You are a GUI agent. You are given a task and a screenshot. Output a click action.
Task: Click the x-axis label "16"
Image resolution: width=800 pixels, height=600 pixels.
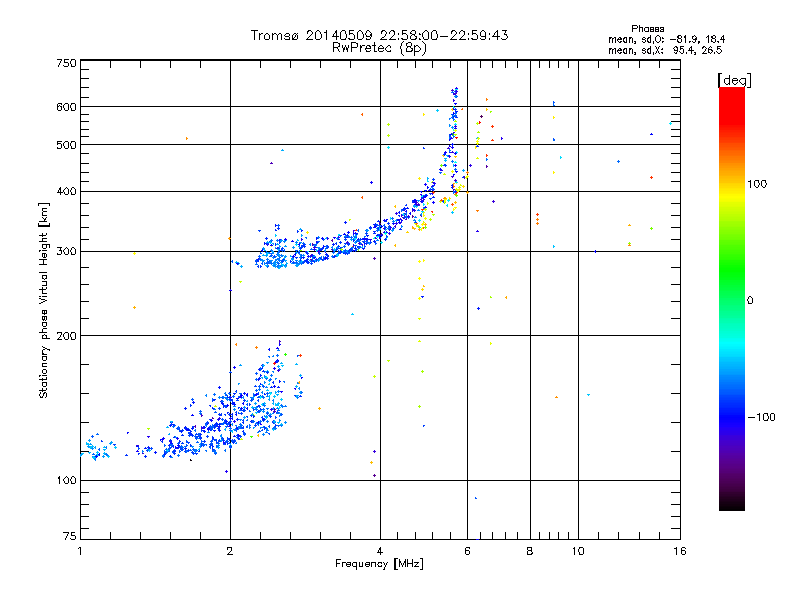click(680, 551)
